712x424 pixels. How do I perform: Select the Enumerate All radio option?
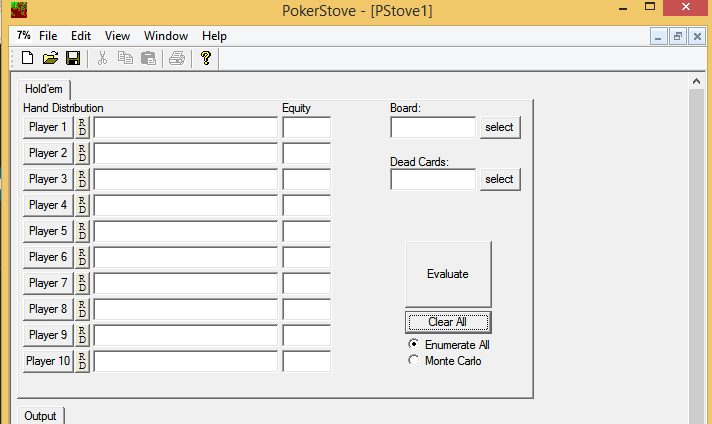414,345
